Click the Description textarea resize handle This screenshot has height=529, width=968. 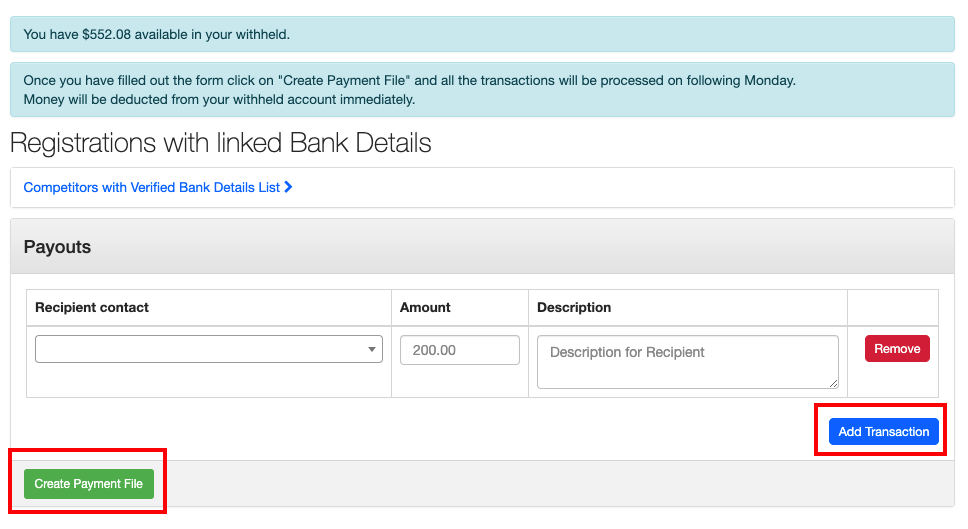(832, 382)
